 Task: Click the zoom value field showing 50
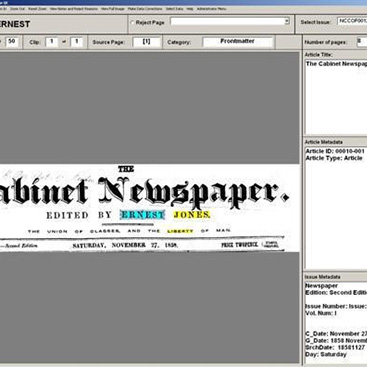point(12,42)
